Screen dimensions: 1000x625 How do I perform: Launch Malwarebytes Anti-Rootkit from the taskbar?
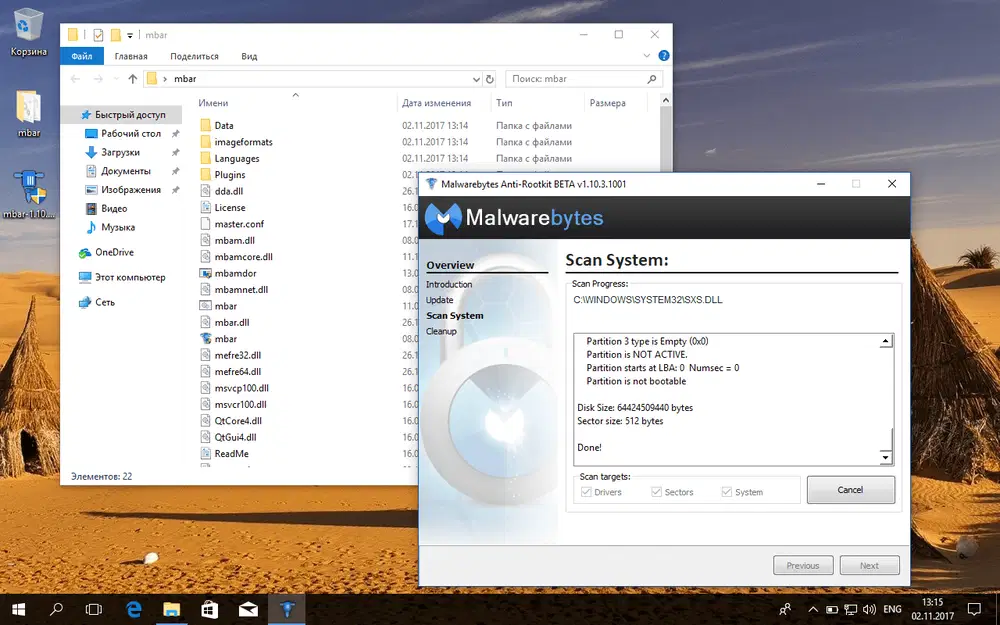286,609
